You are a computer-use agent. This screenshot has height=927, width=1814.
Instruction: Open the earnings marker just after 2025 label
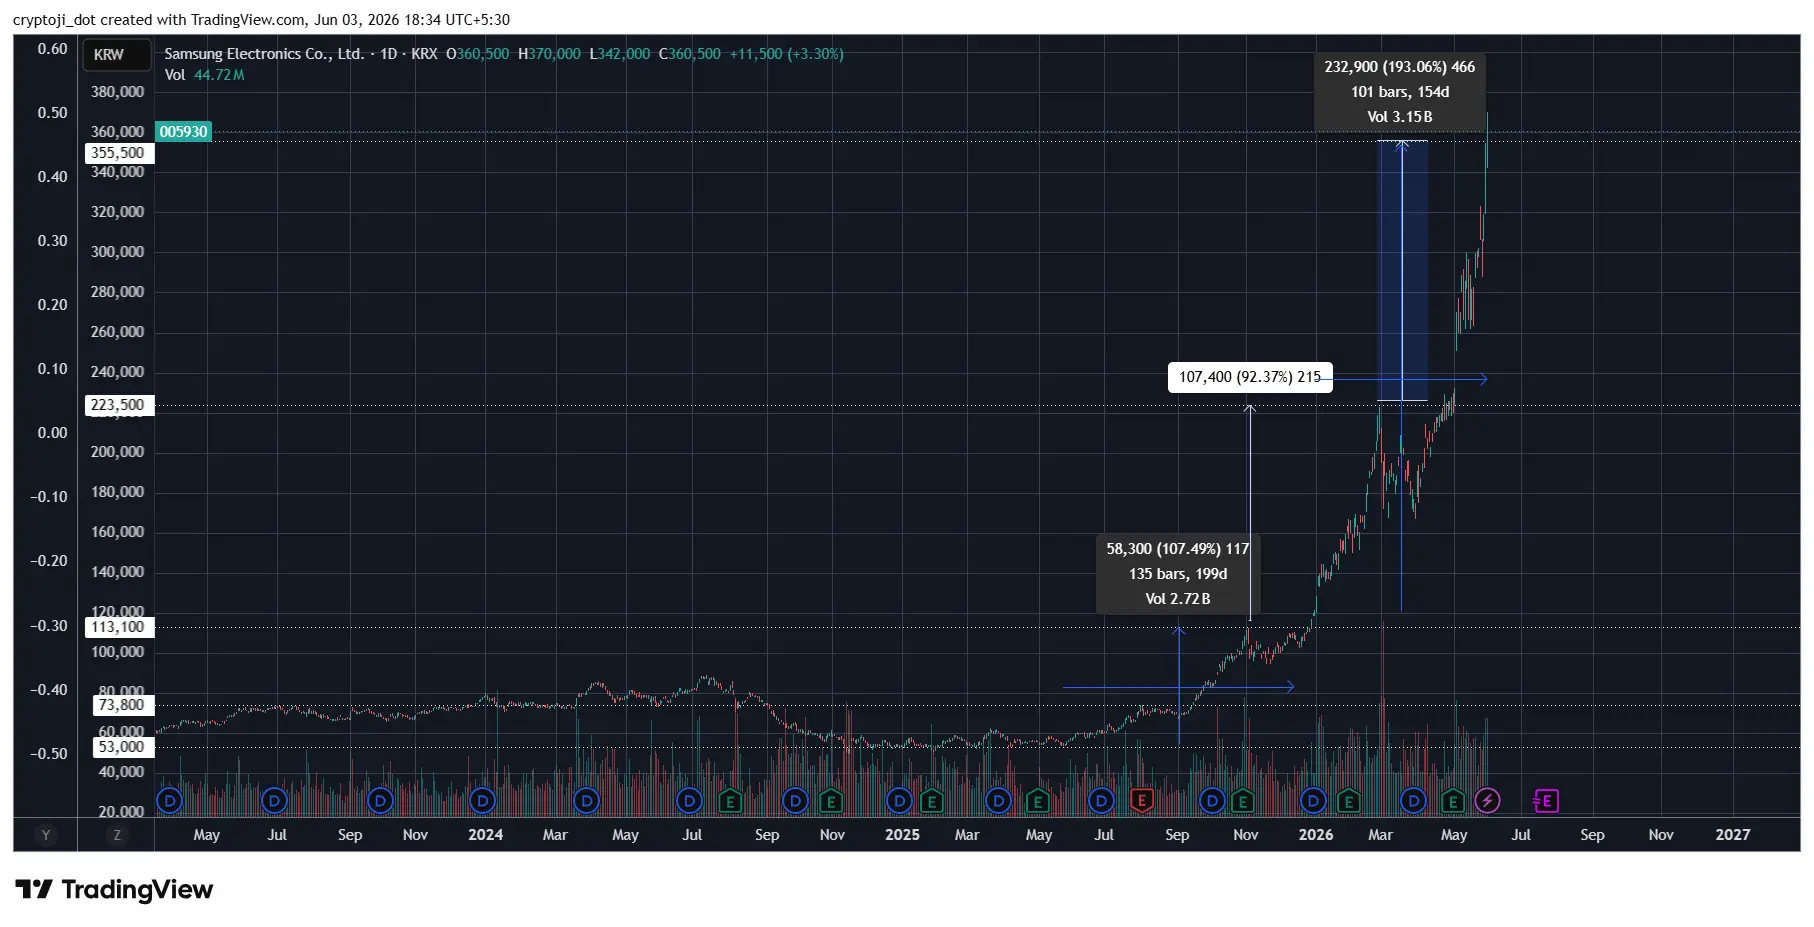coord(932,801)
